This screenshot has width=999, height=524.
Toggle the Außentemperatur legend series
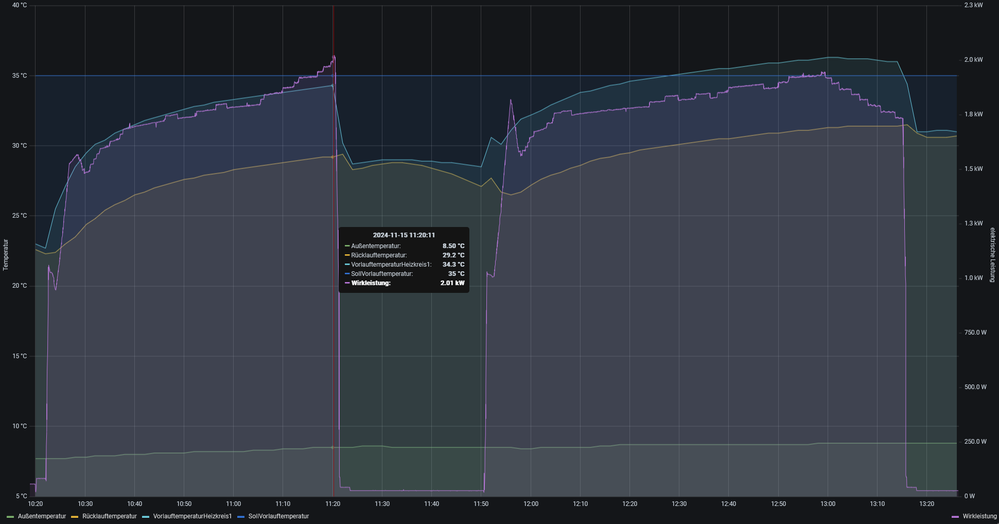[x=42, y=516]
